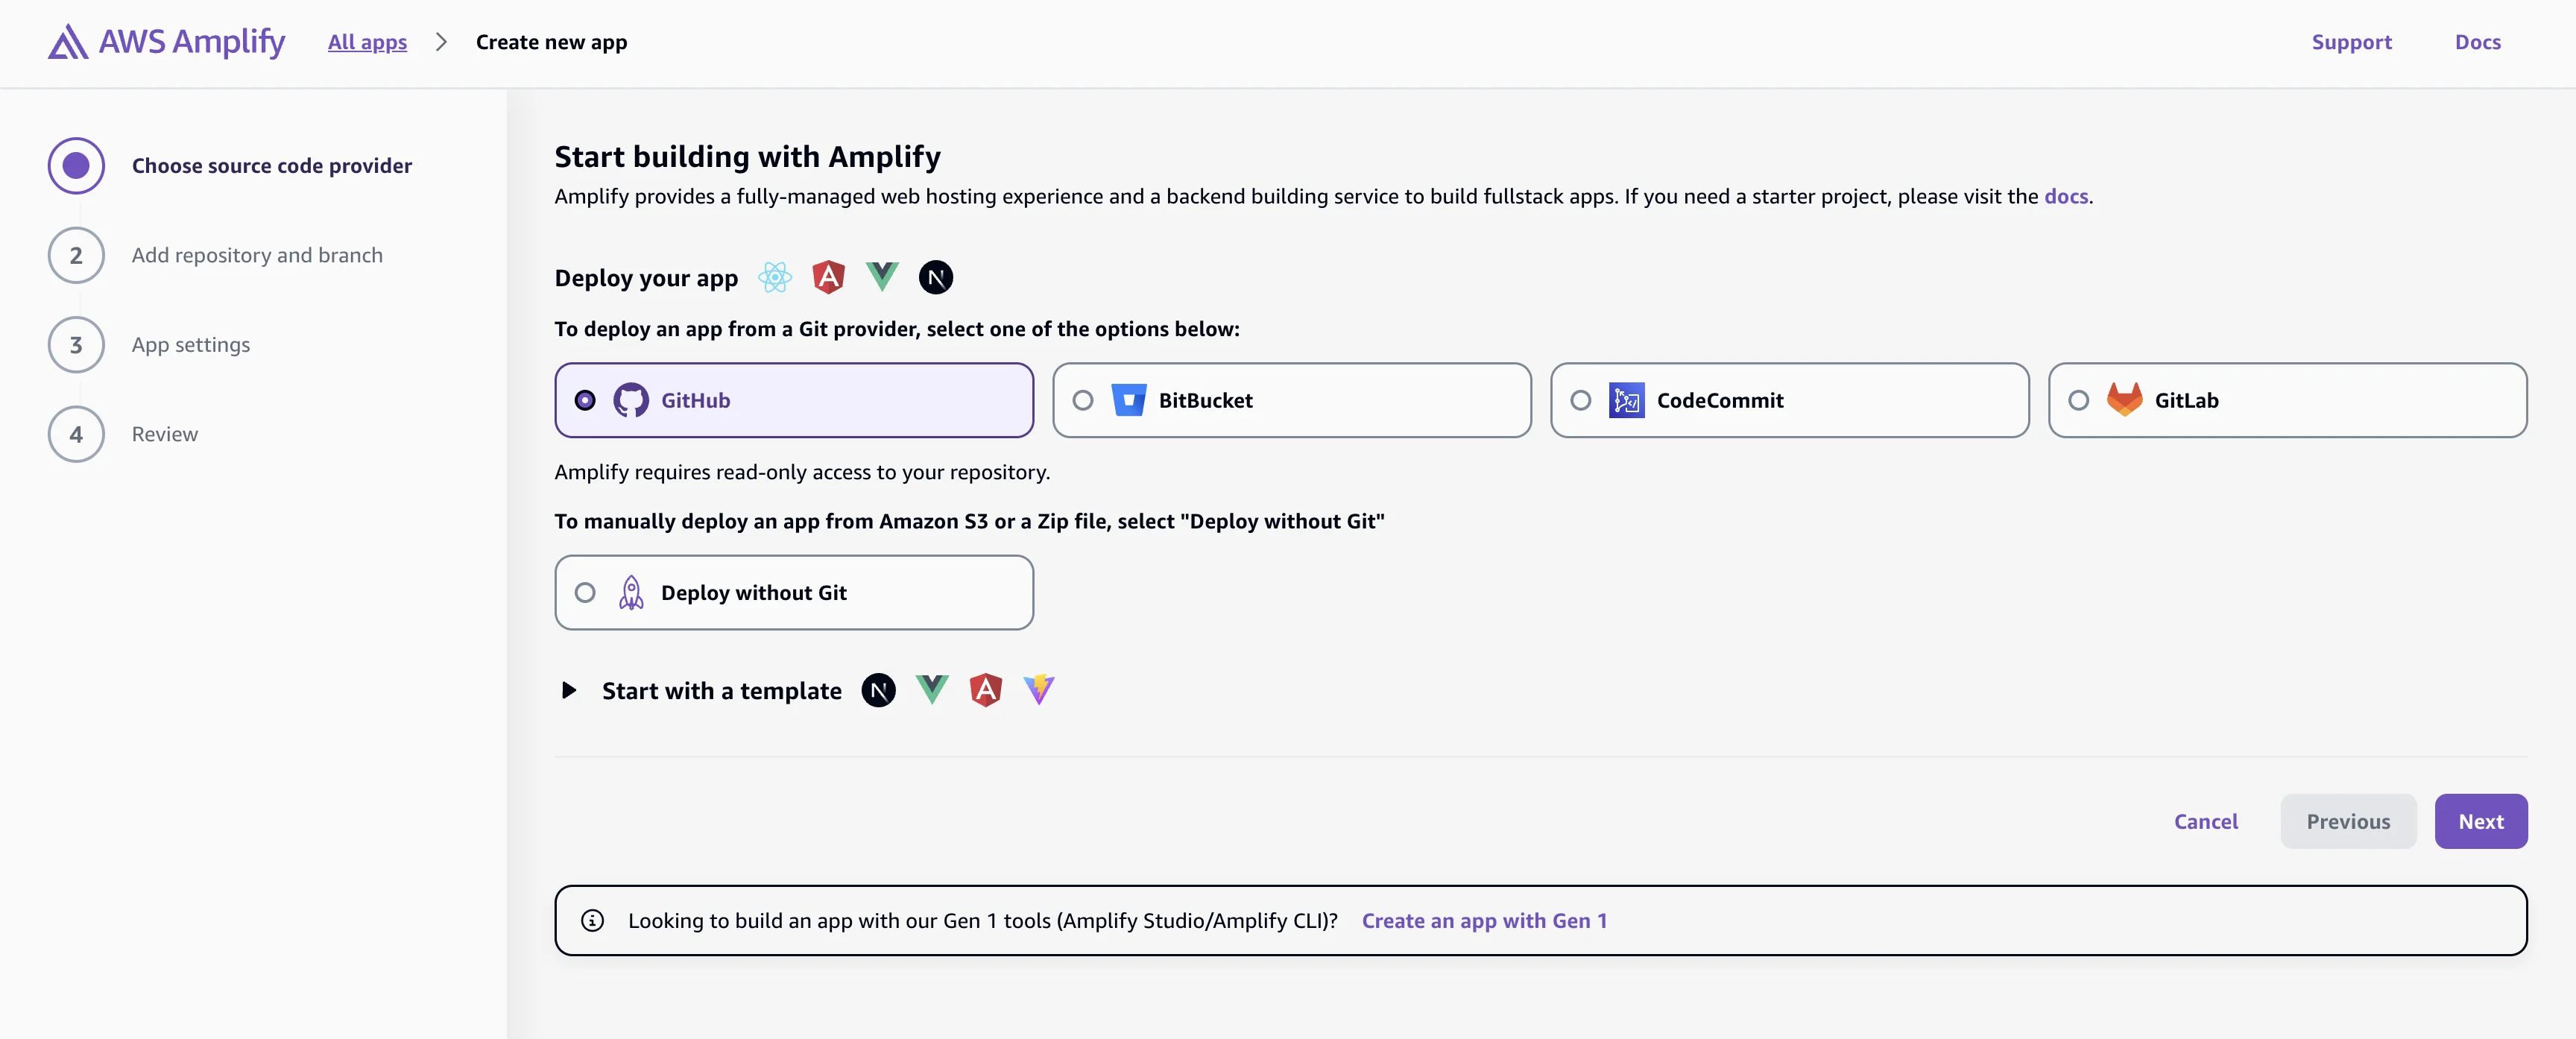Click the Angular icon in Deploy your app row
Viewport: 2576px width, 1039px height.
coord(828,277)
